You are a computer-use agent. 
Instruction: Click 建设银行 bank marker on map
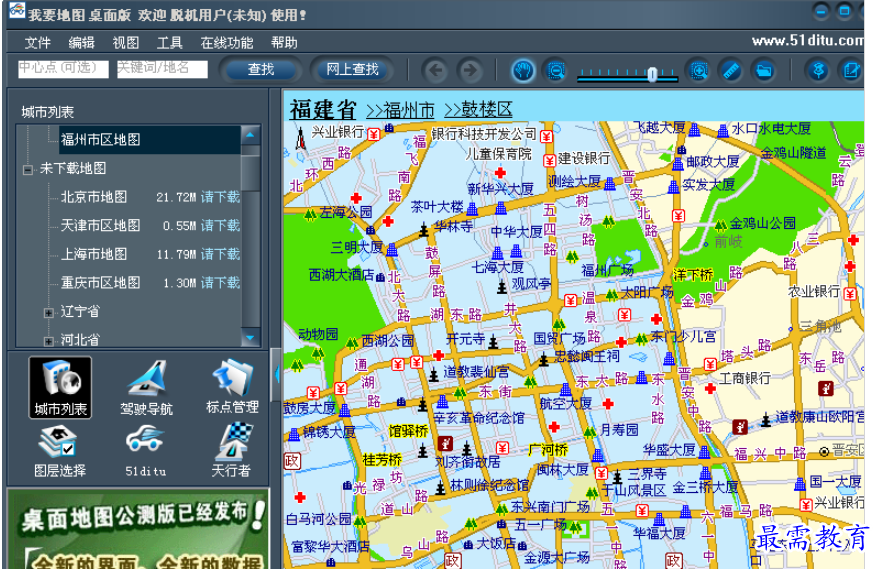pos(549,160)
